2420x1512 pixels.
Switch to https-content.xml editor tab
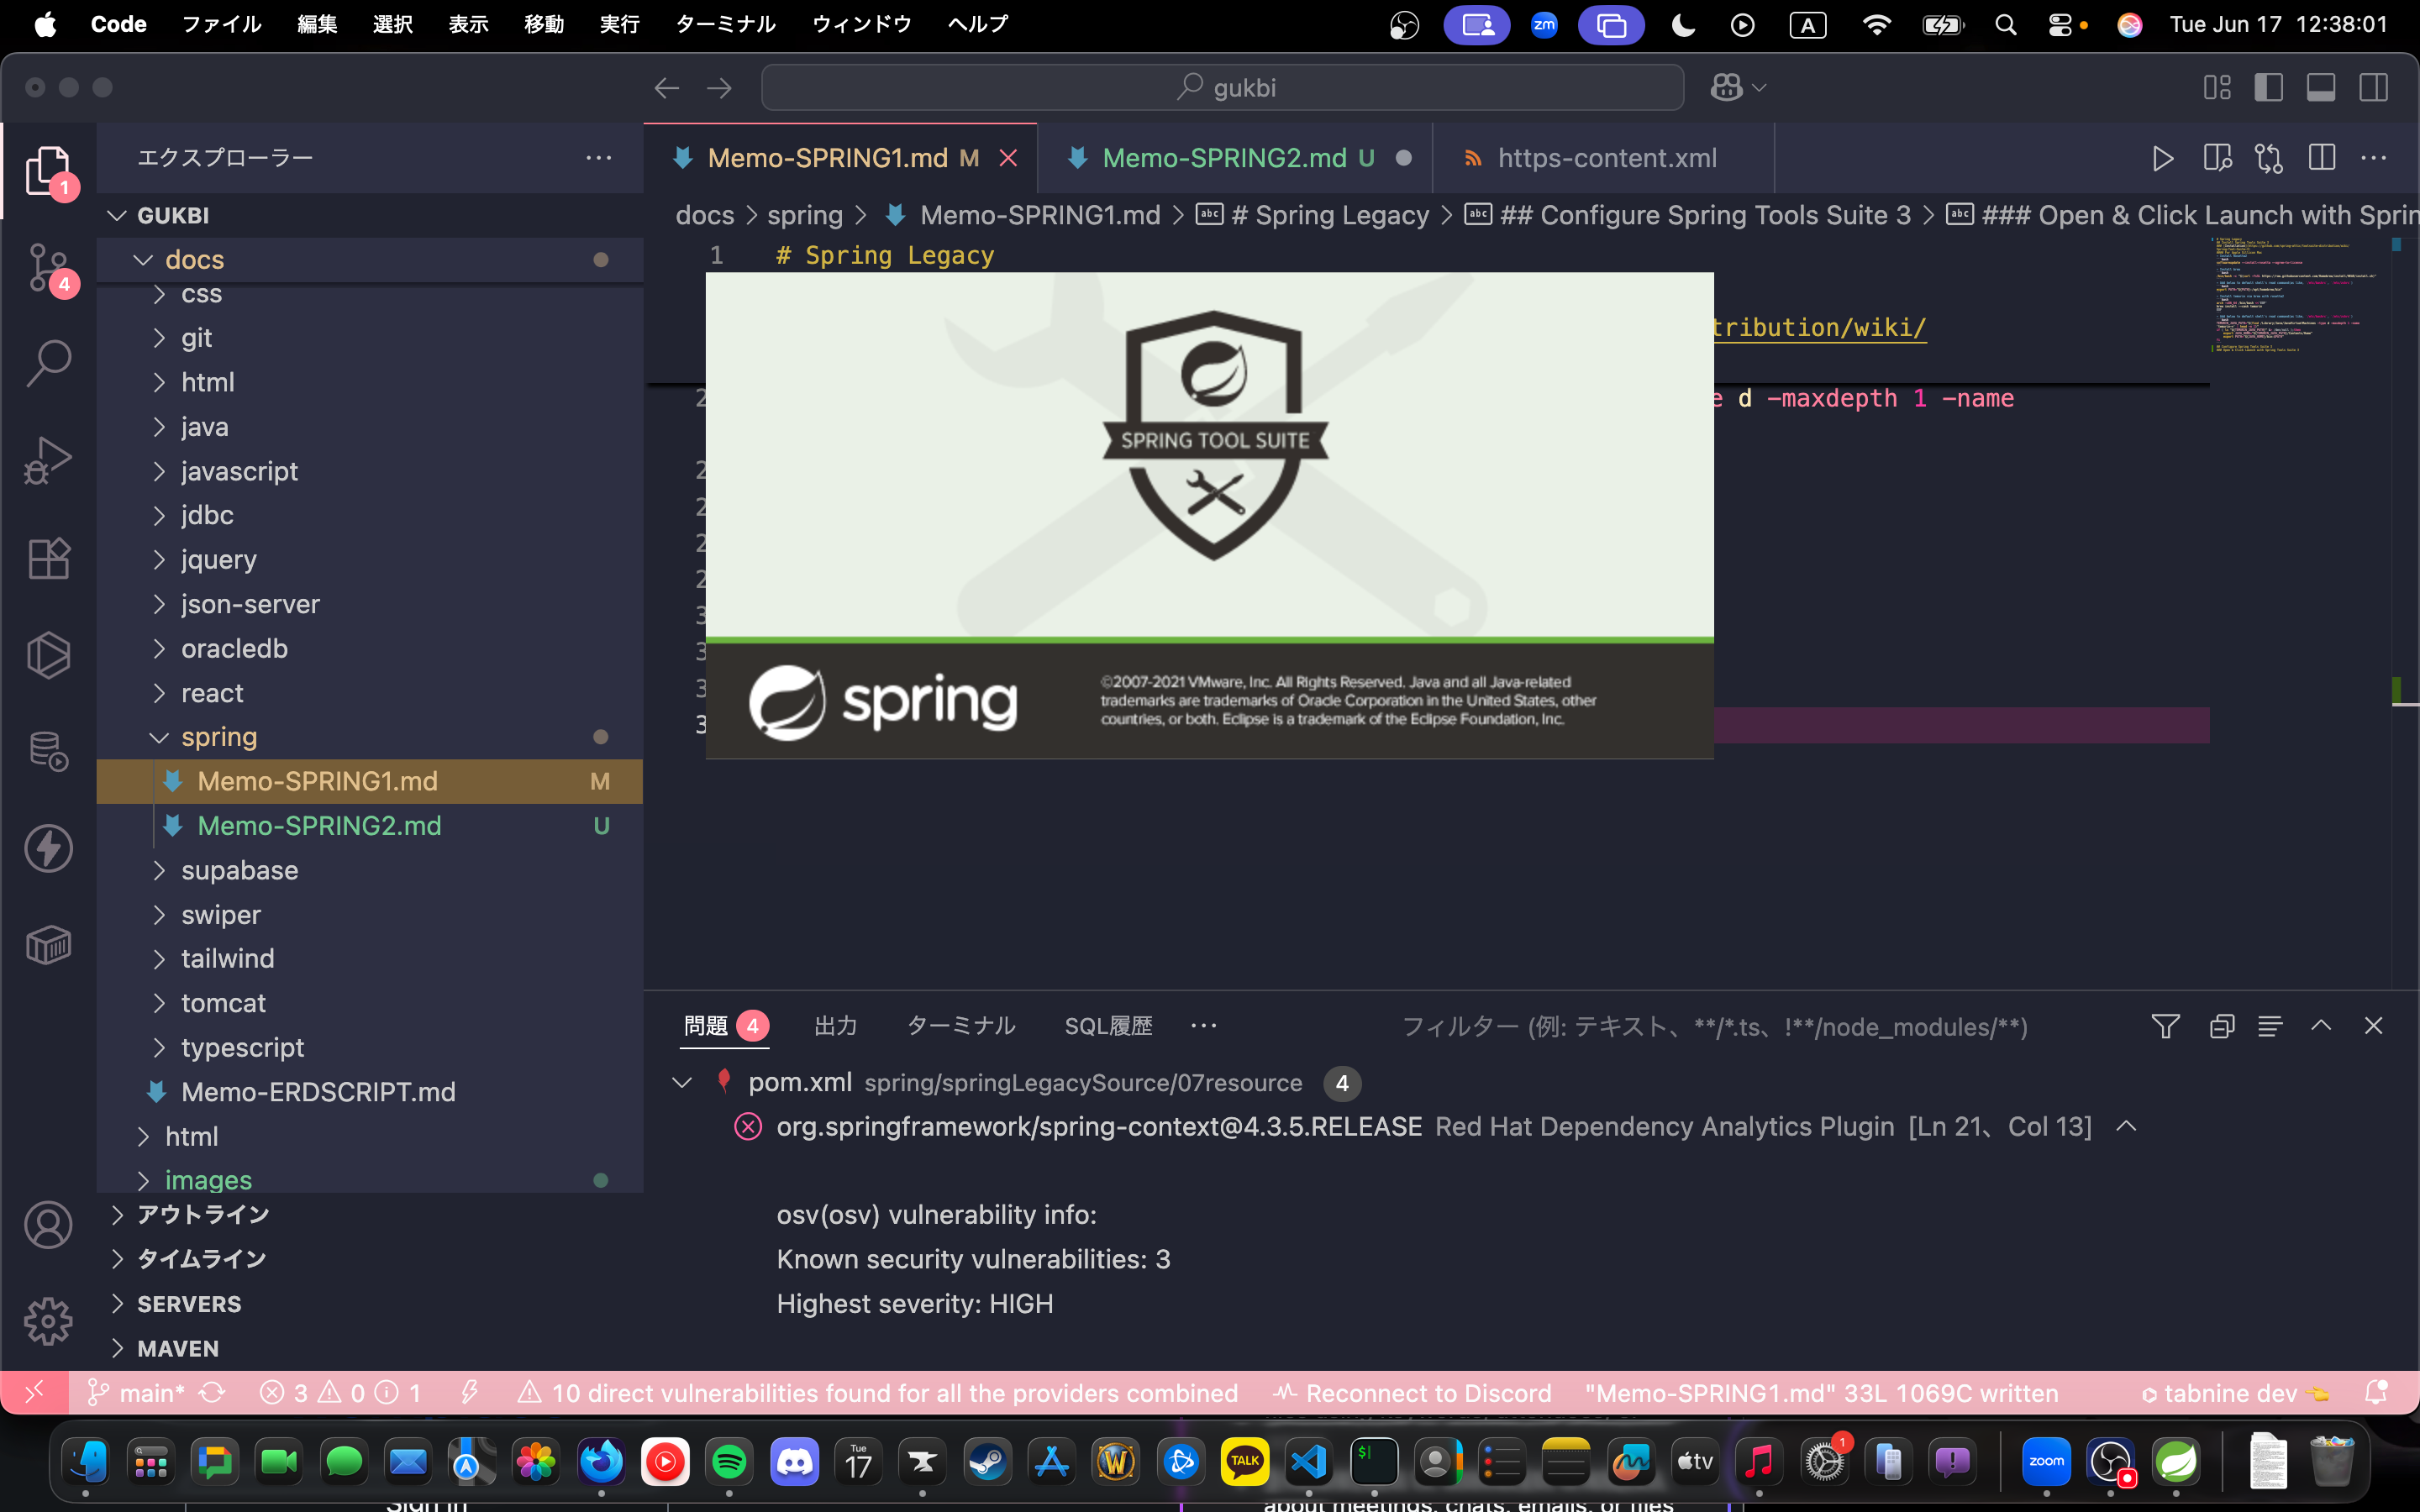pos(1604,158)
